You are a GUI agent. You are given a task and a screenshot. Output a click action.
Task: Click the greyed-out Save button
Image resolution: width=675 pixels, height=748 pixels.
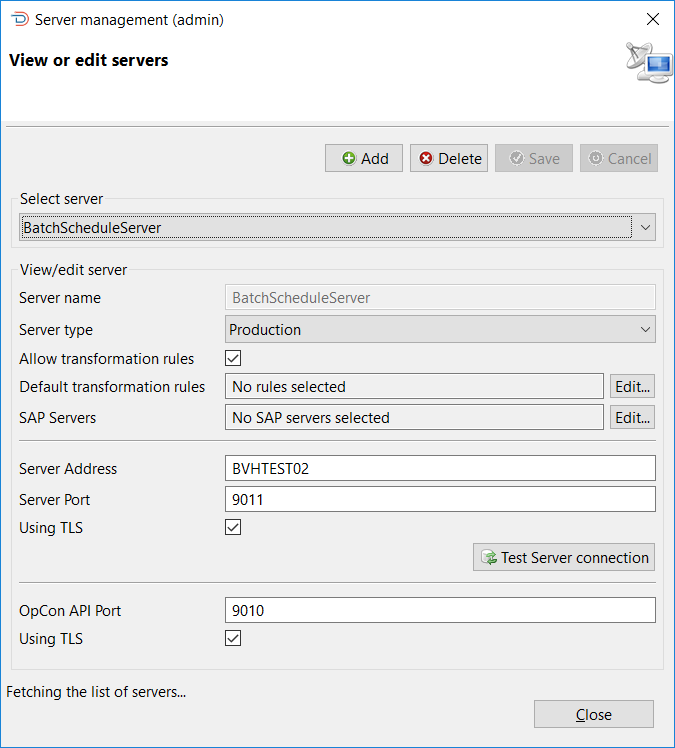534,158
